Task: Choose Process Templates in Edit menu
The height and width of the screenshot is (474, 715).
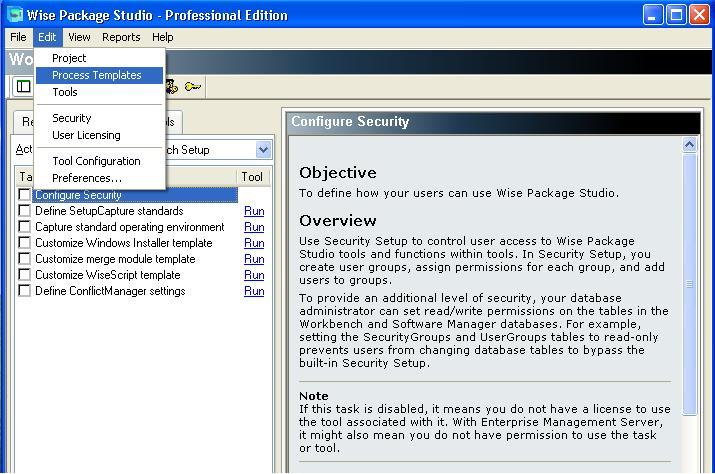Action: pyautogui.click(x=99, y=75)
